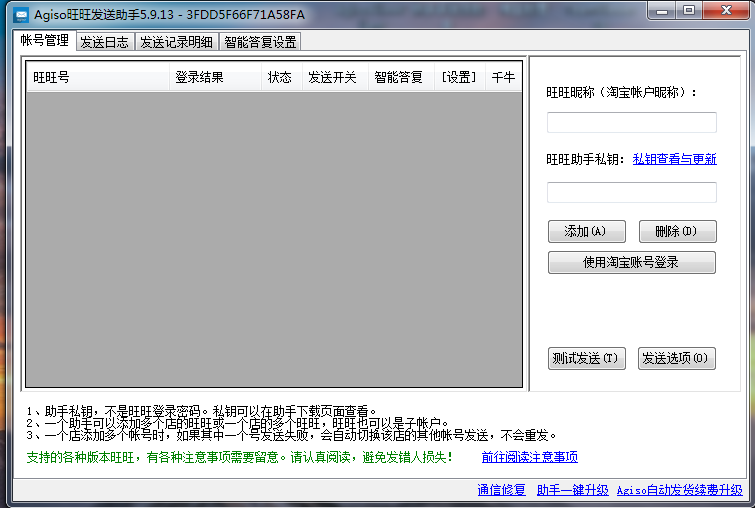This screenshot has width=755, height=508.
Task: Click the 登录结果 column header
Action: pos(215,77)
